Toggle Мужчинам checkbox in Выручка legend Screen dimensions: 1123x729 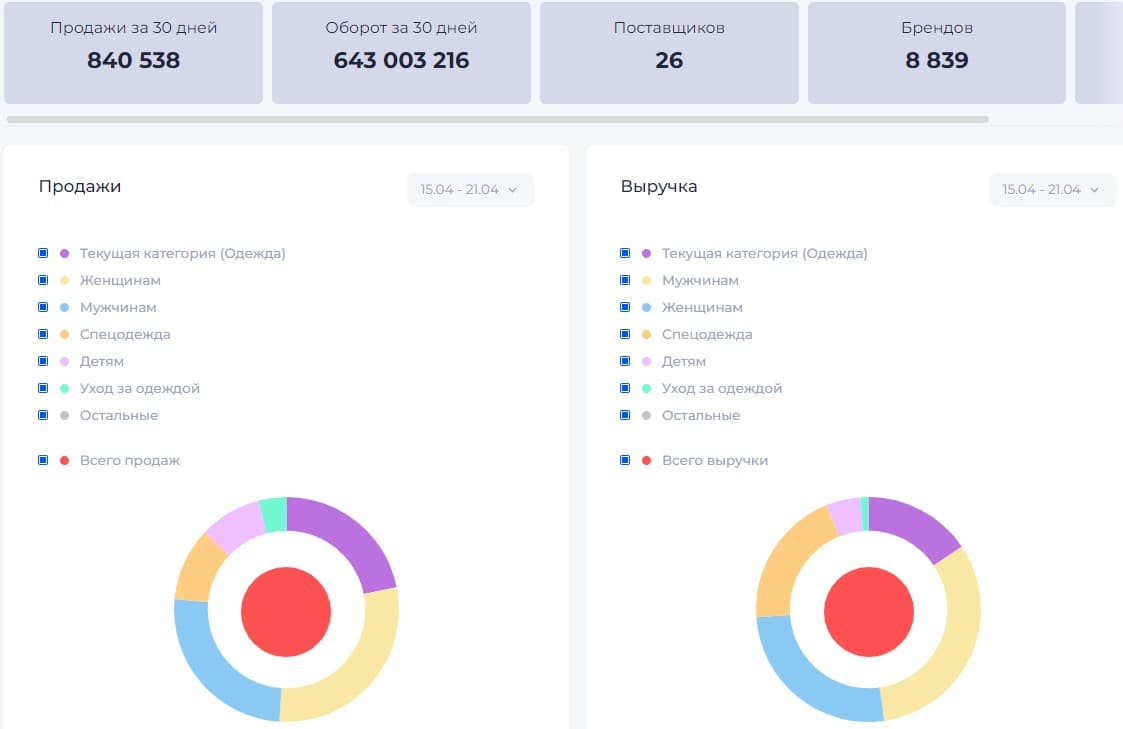point(625,280)
